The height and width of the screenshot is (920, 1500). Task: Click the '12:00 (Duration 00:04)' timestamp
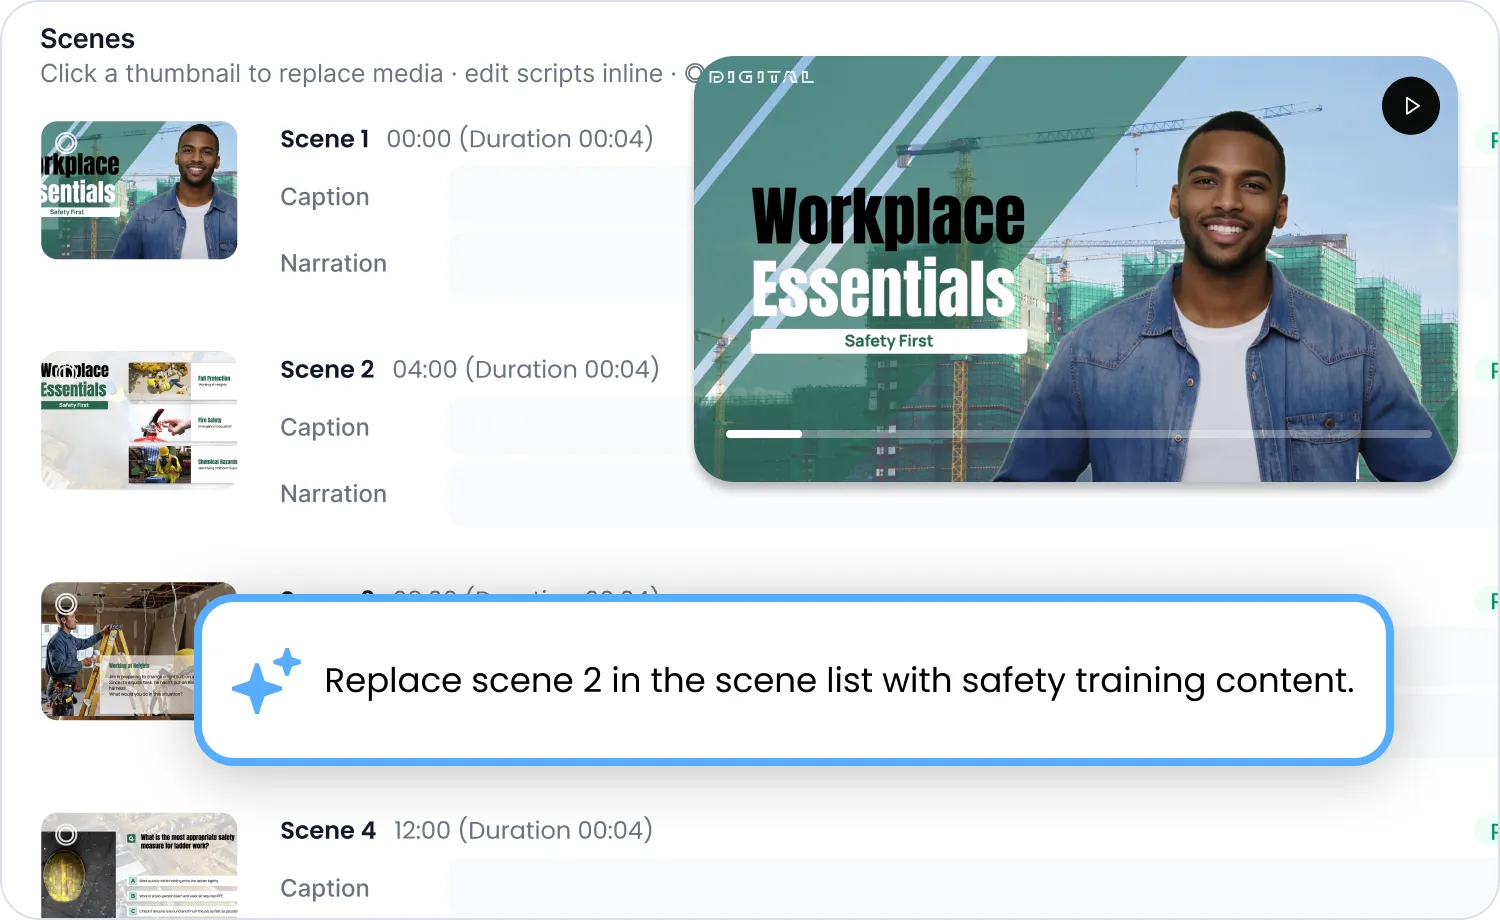pos(523,831)
